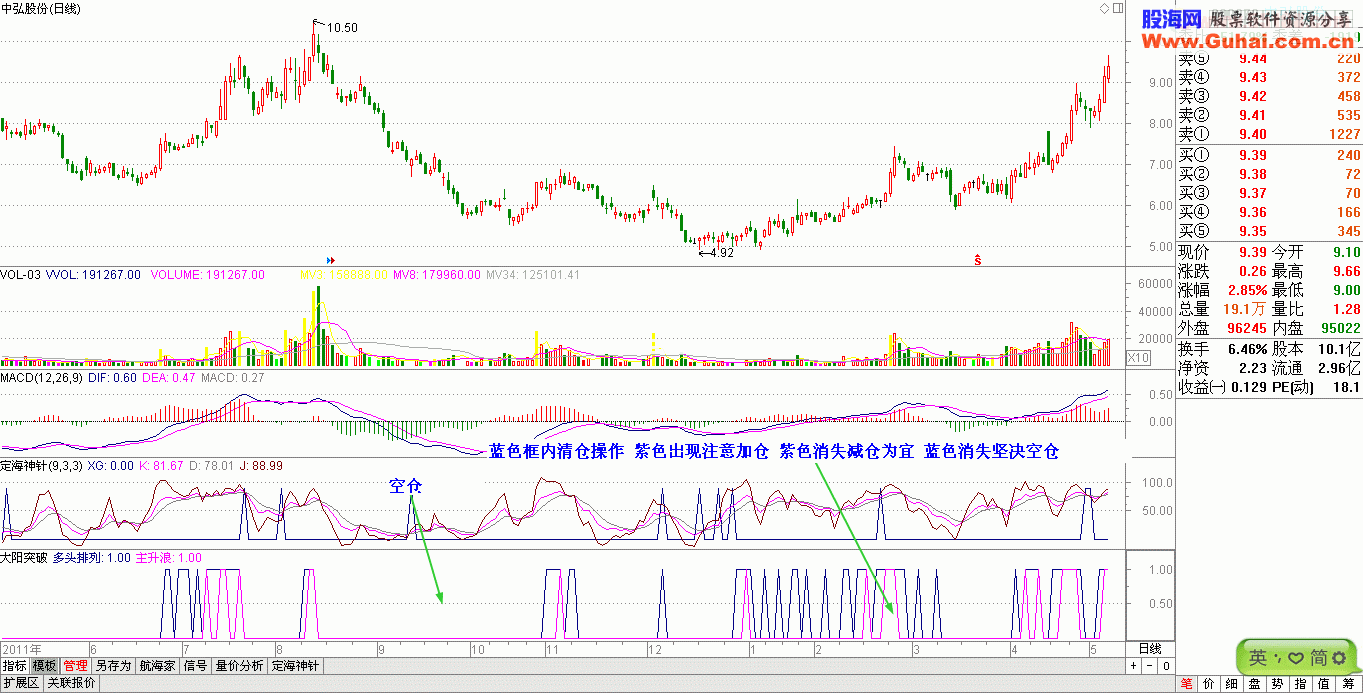The image size is (1363, 693).
Task: Click the red S marker under the price chart
Action: pyautogui.click(x=978, y=260)
